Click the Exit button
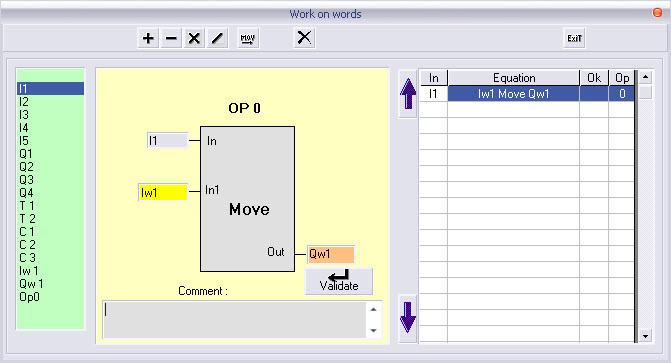Image resolution: width=671 pixels, height=363 pixels. click(574, 39)
